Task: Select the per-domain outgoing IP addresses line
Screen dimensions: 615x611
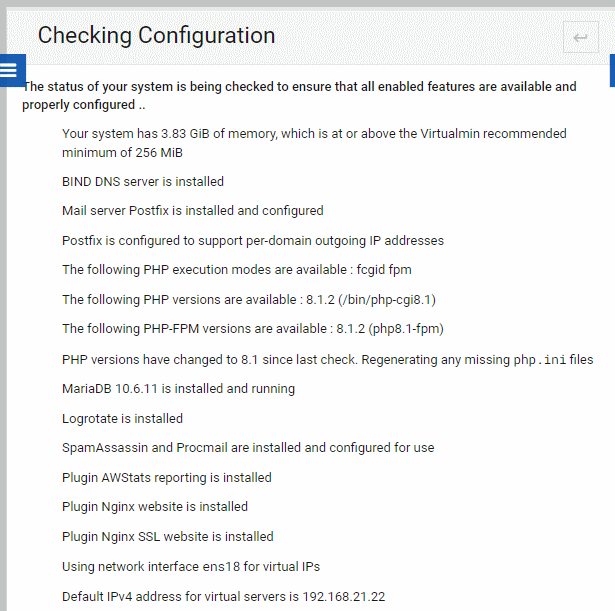Action: pos(253,240)
